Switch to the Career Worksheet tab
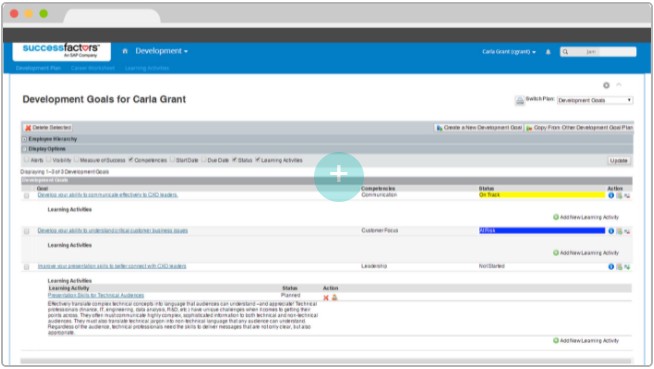654x369 pixels. click(x=93, y=68)
